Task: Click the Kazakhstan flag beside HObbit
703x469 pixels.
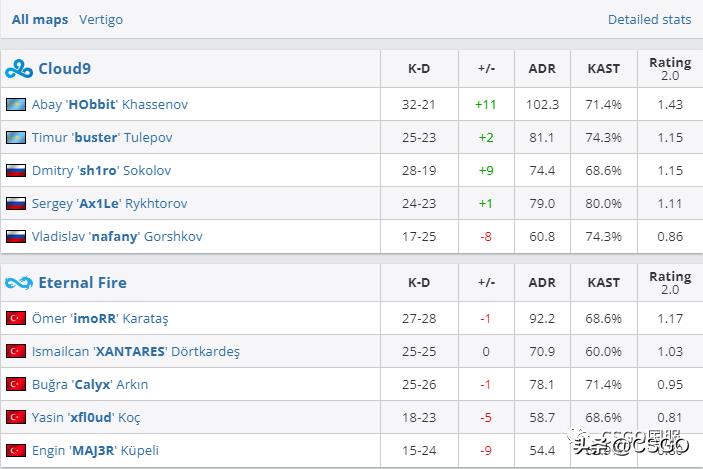Action: [x=16, y=105]
